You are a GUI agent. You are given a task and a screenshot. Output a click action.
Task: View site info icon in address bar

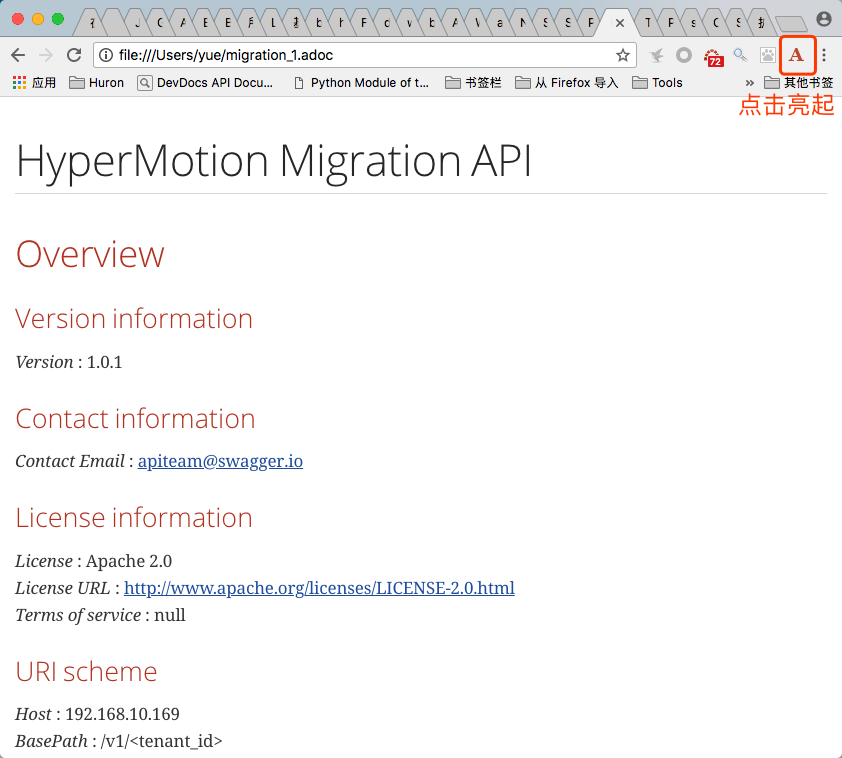[x=106, y=55]
